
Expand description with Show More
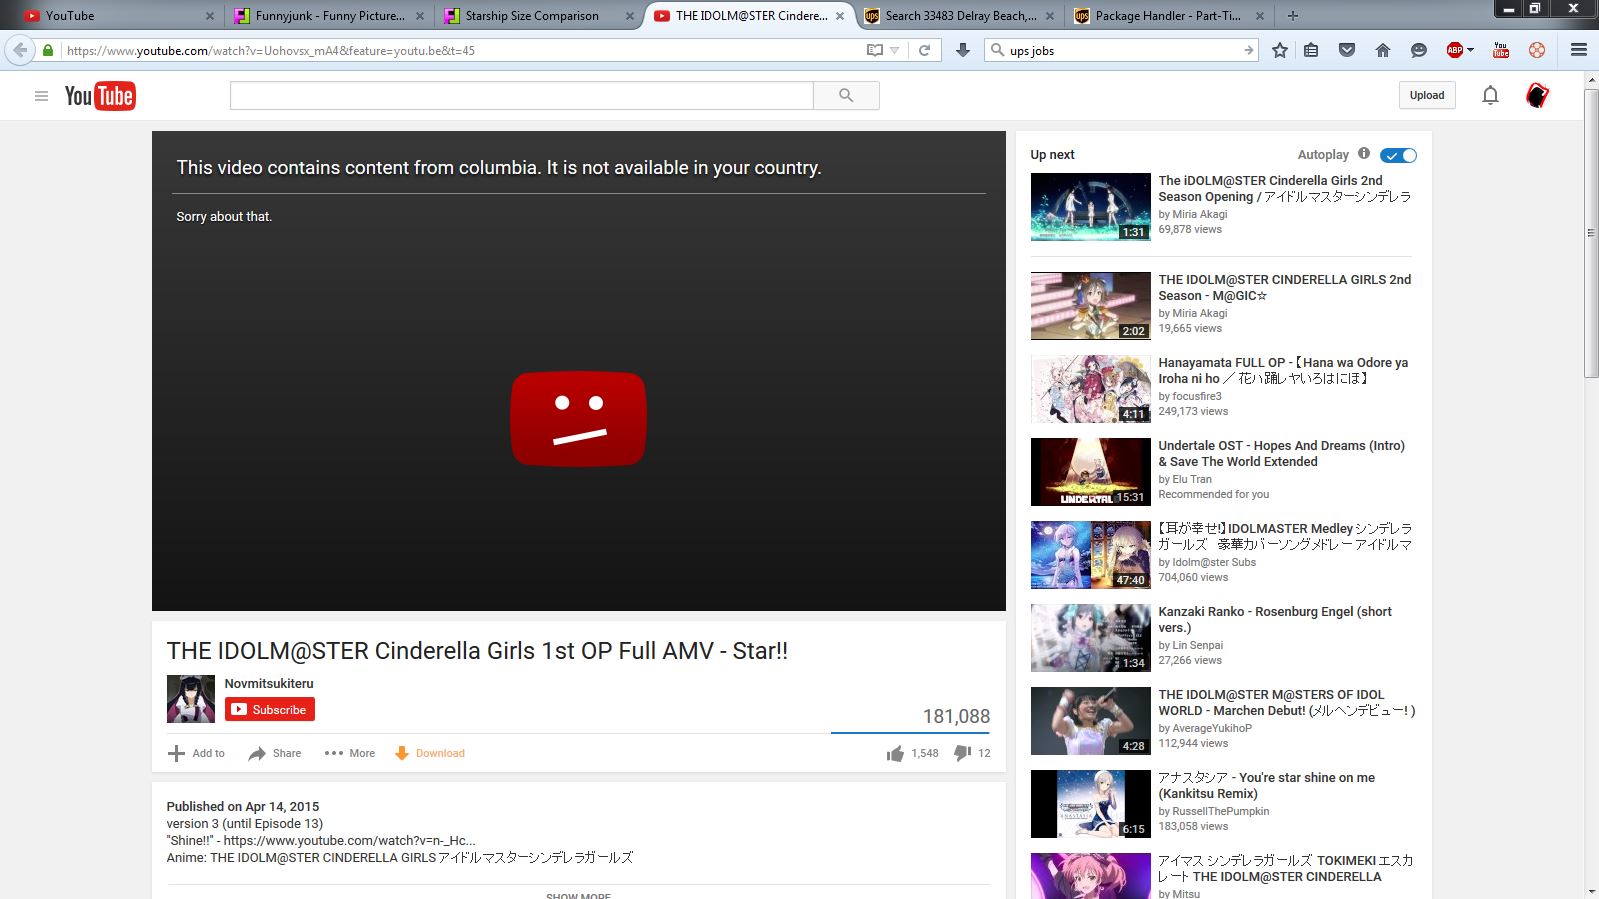(578, 895)
